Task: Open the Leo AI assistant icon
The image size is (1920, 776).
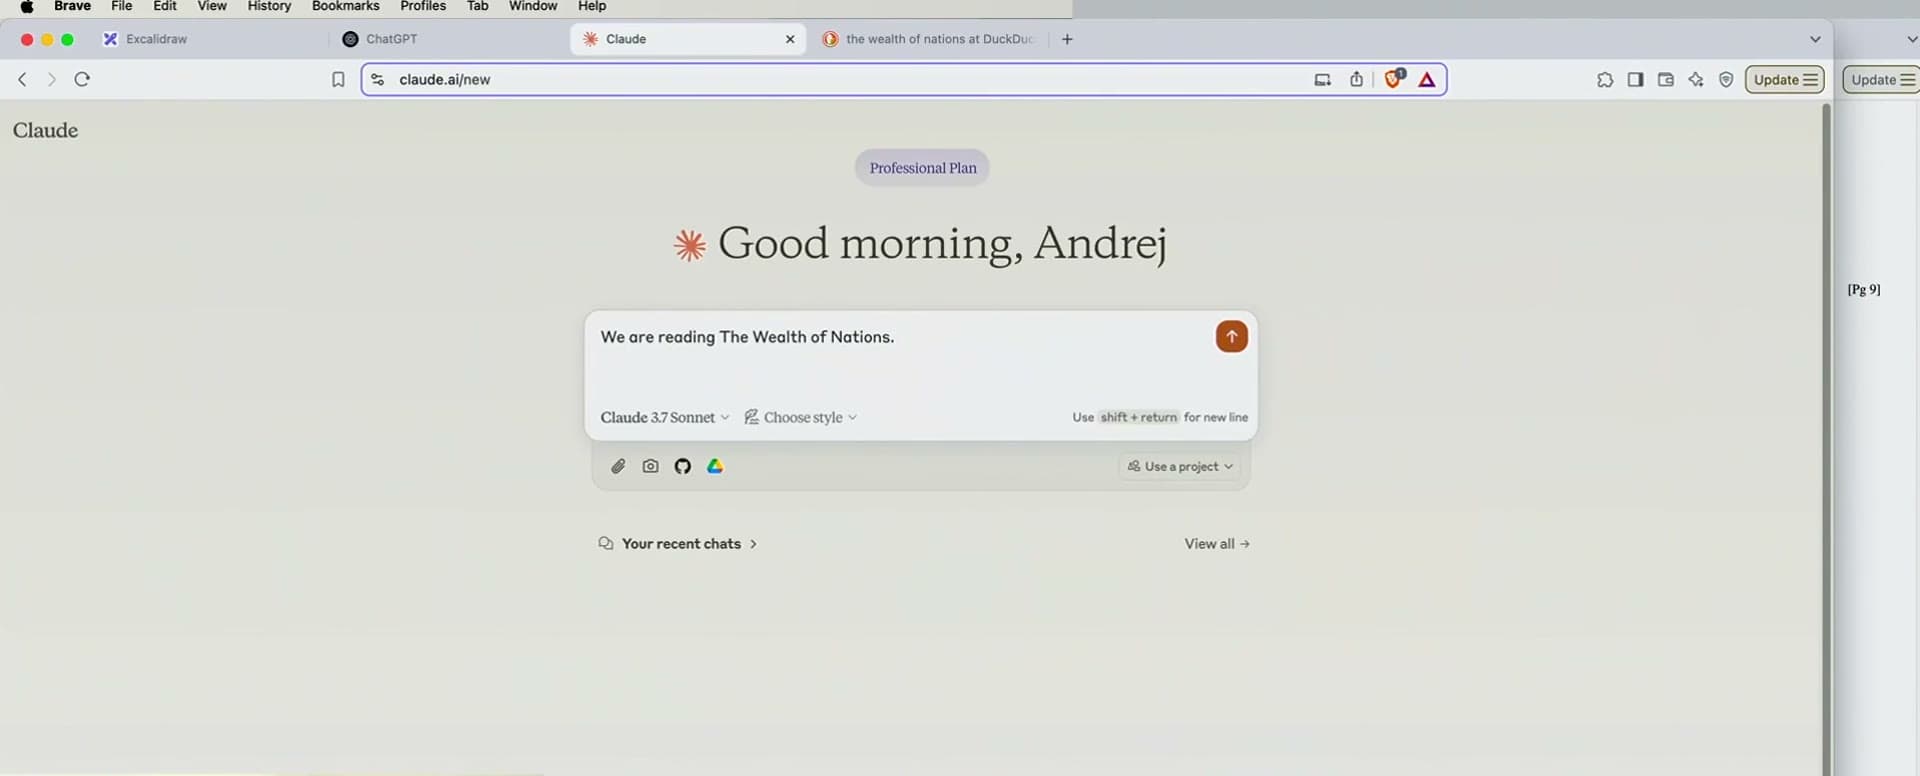Action: [x=1696, y=80]
